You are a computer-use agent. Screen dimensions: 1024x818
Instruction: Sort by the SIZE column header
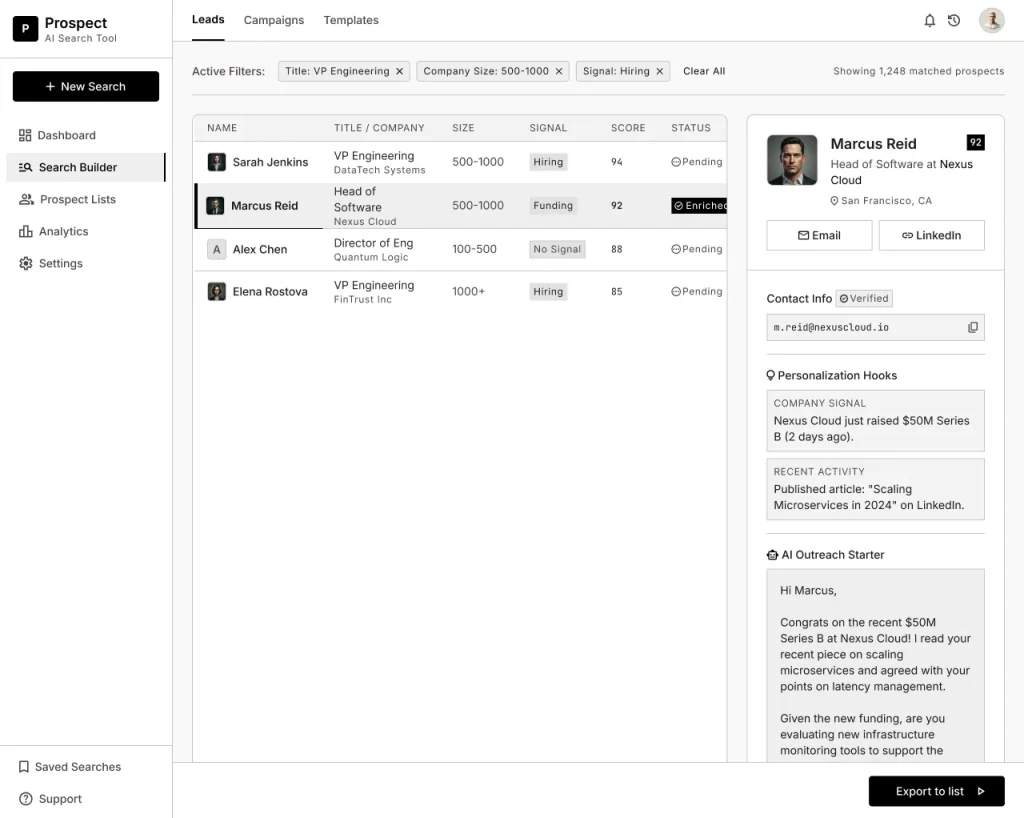463,128
